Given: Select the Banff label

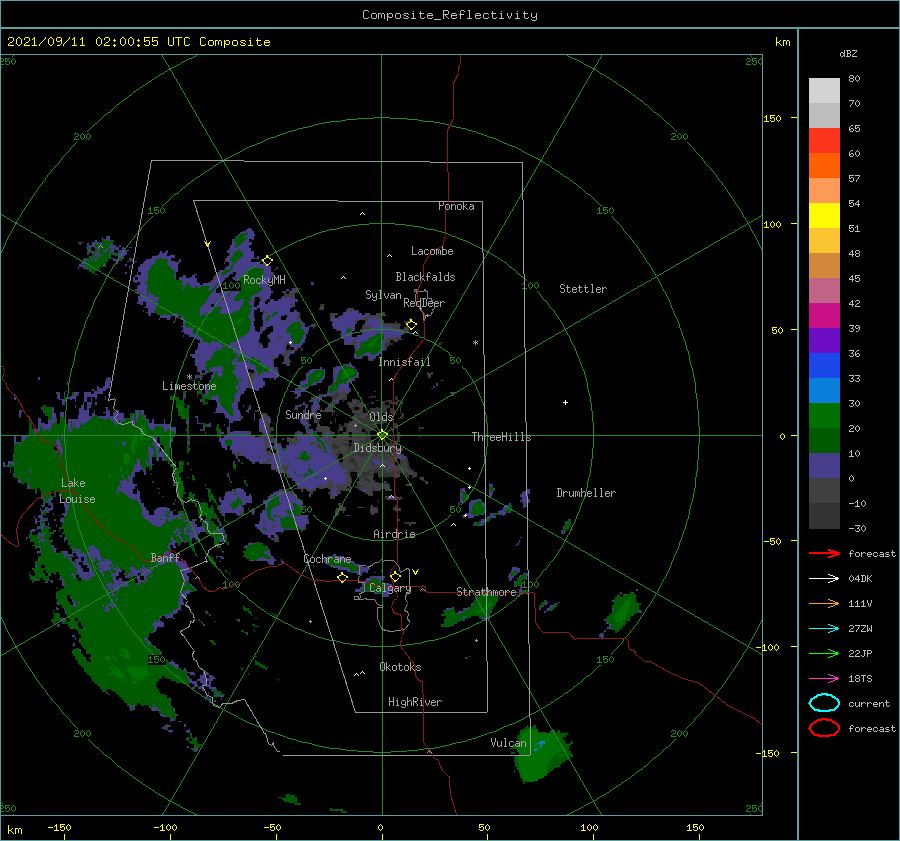Looking at the screenshot, I should point(165,558).
